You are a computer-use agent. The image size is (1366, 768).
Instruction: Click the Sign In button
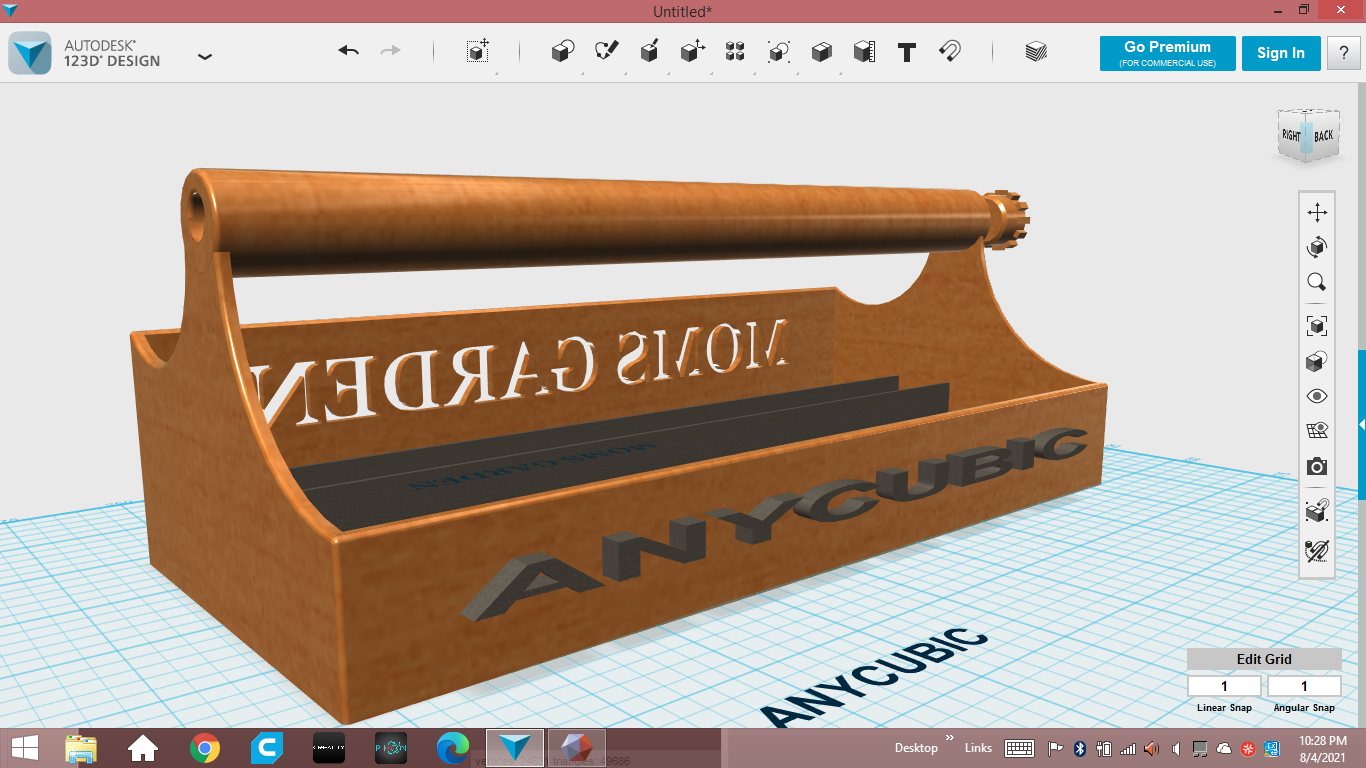click(1281, 53)
